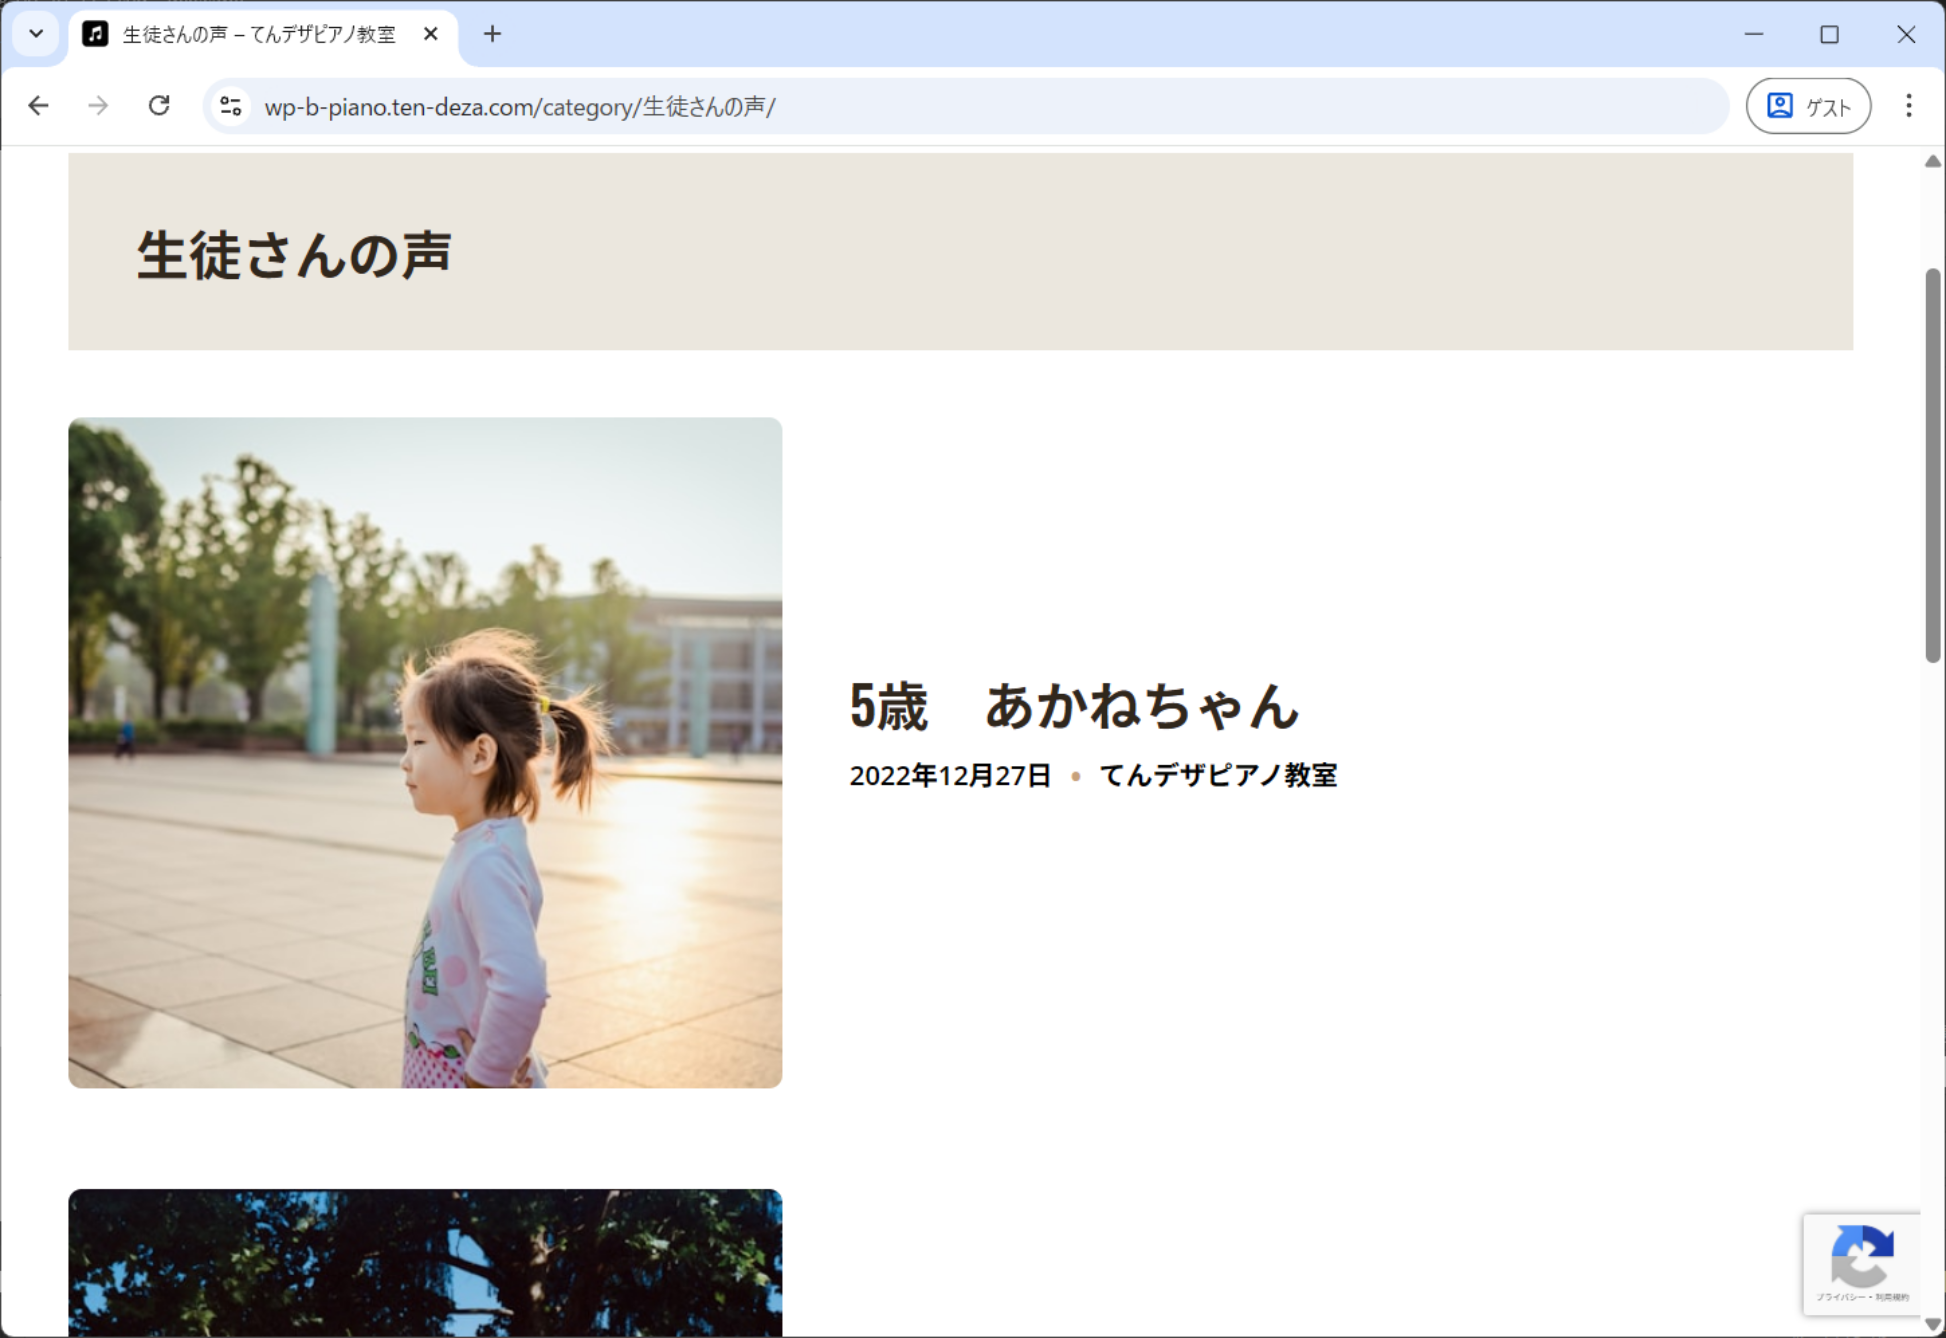1946x1338 pixels.
Task: Open the tree photo thumbnail below
Action: (x=425, y=1262)
